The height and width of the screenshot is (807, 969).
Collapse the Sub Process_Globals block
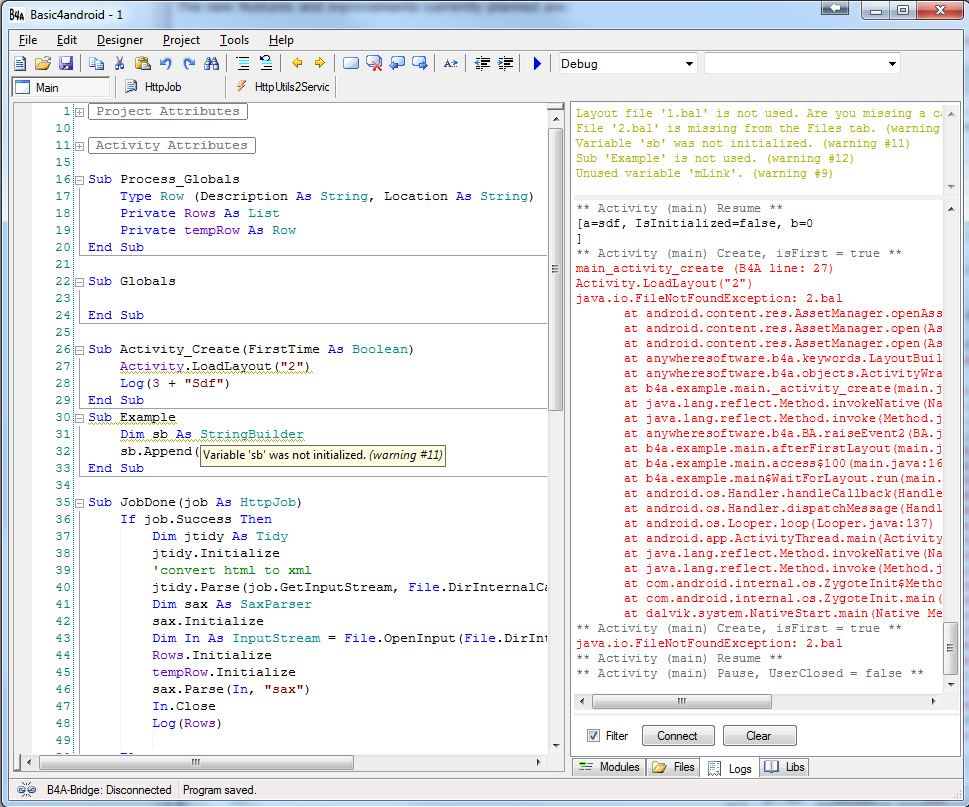[79, 180]
